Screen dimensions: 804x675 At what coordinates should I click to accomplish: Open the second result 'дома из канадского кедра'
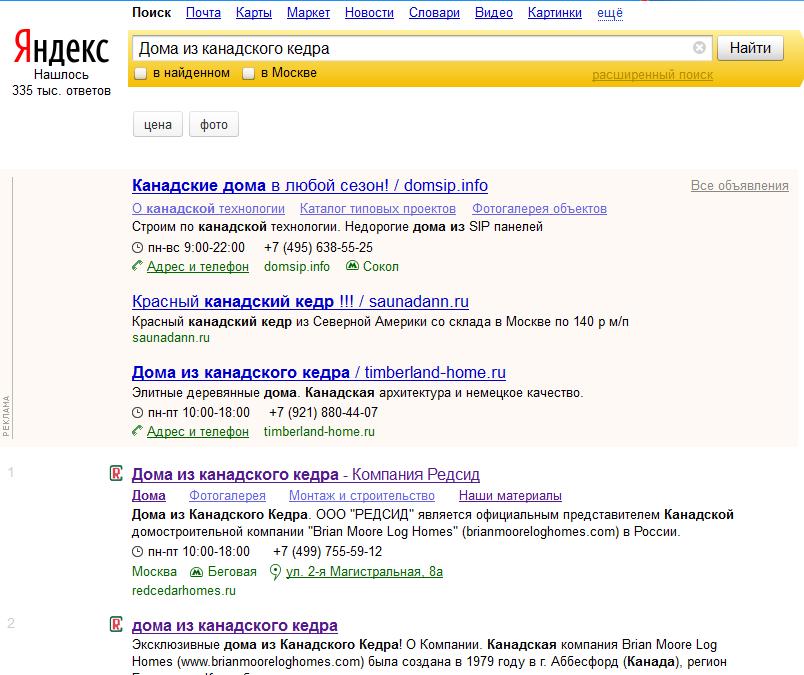click(x=235, y=625)
